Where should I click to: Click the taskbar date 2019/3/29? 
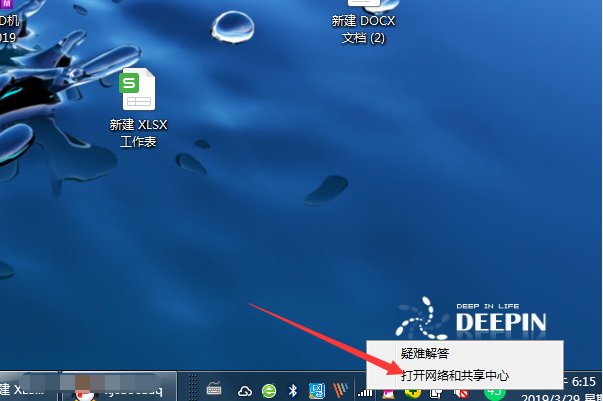pyautogui.click(x=548, y=398)
